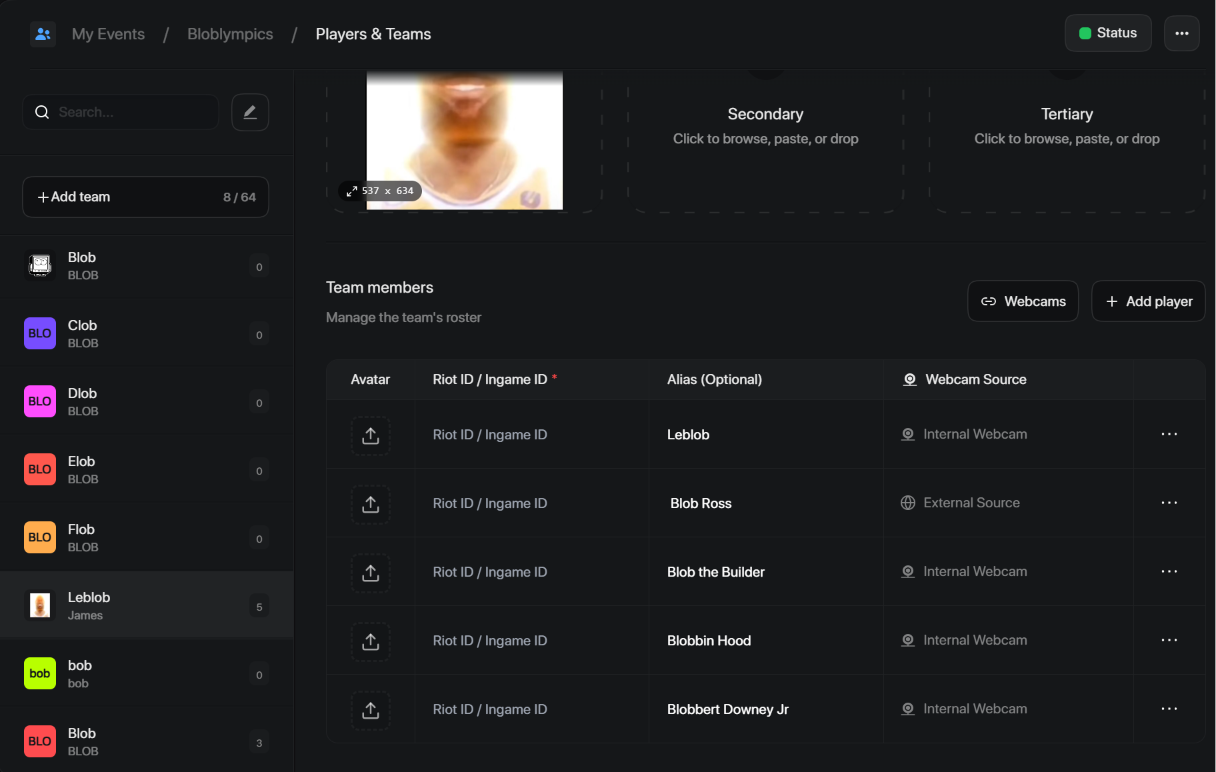Click the Secondary image drop zone
1216x772 pixels.
[765, 140]
